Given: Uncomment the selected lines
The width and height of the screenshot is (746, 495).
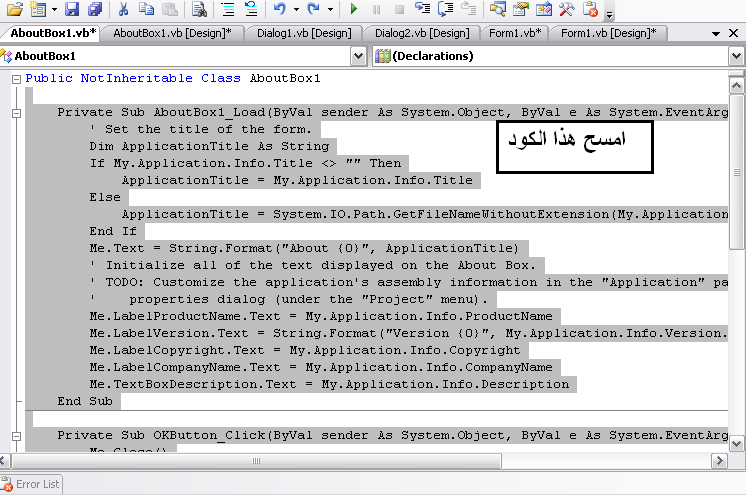Looking at the screenshot, I should coord(250,10).
